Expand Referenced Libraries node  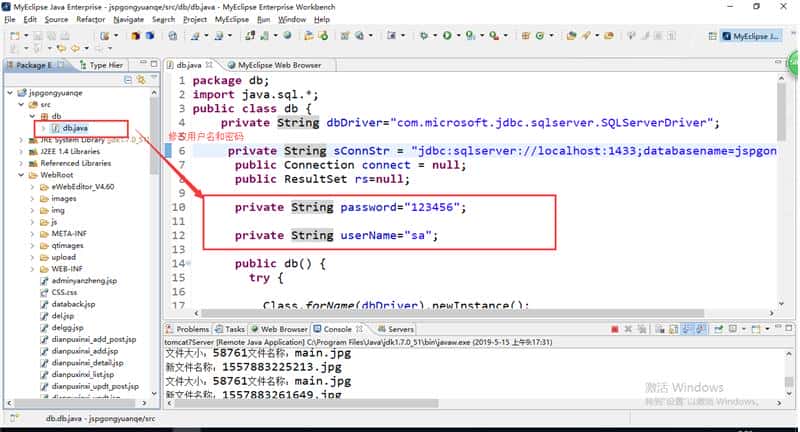pos(21,163)
